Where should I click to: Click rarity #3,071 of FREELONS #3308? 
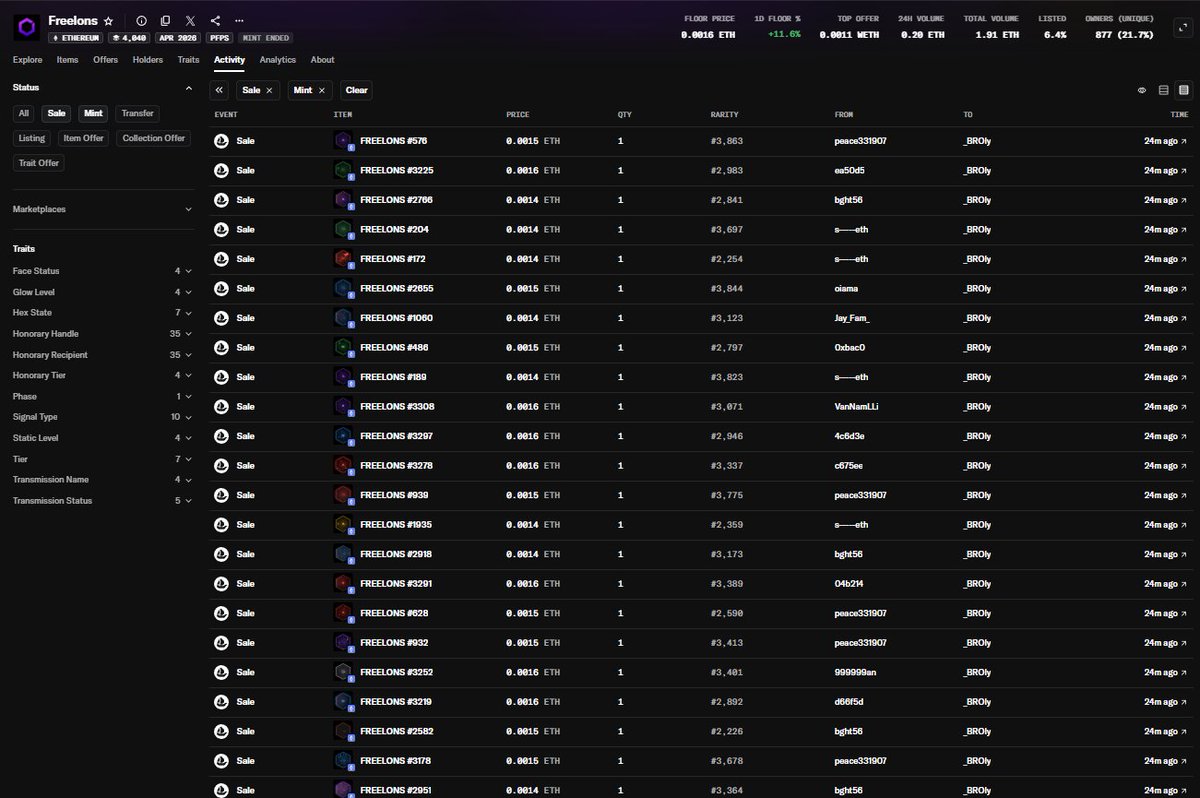727,407
